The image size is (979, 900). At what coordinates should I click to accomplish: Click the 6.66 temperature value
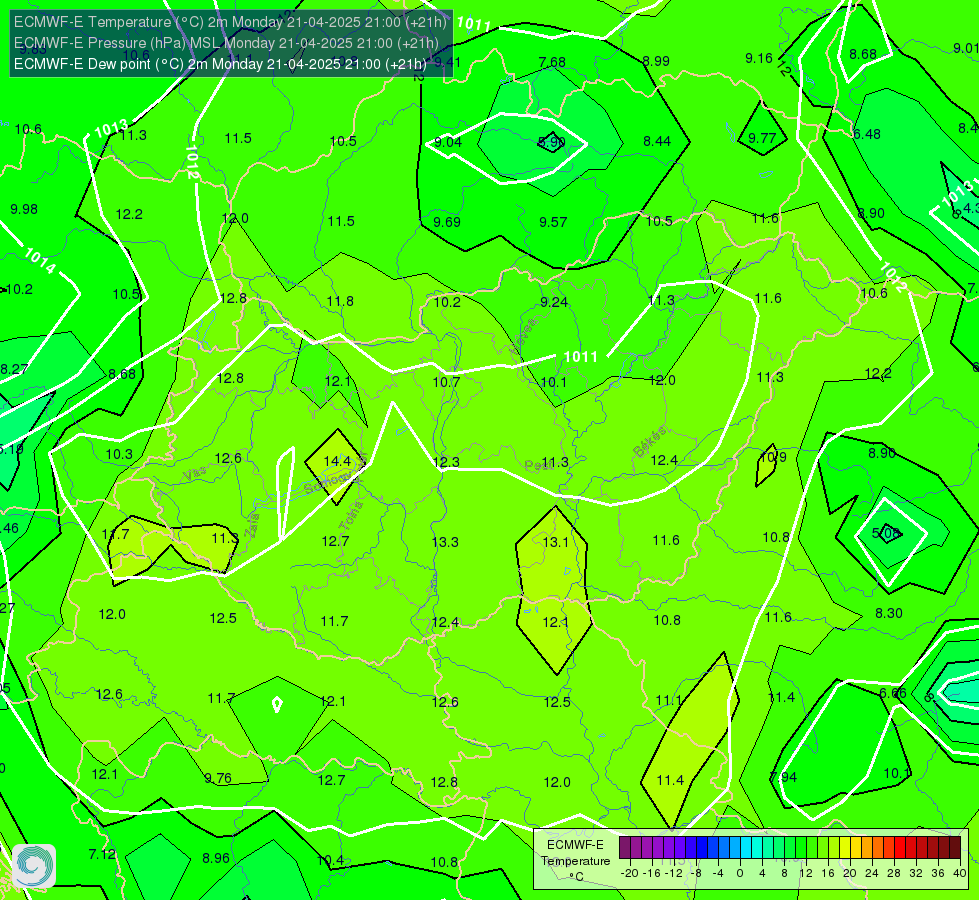(x=893, y=693)
